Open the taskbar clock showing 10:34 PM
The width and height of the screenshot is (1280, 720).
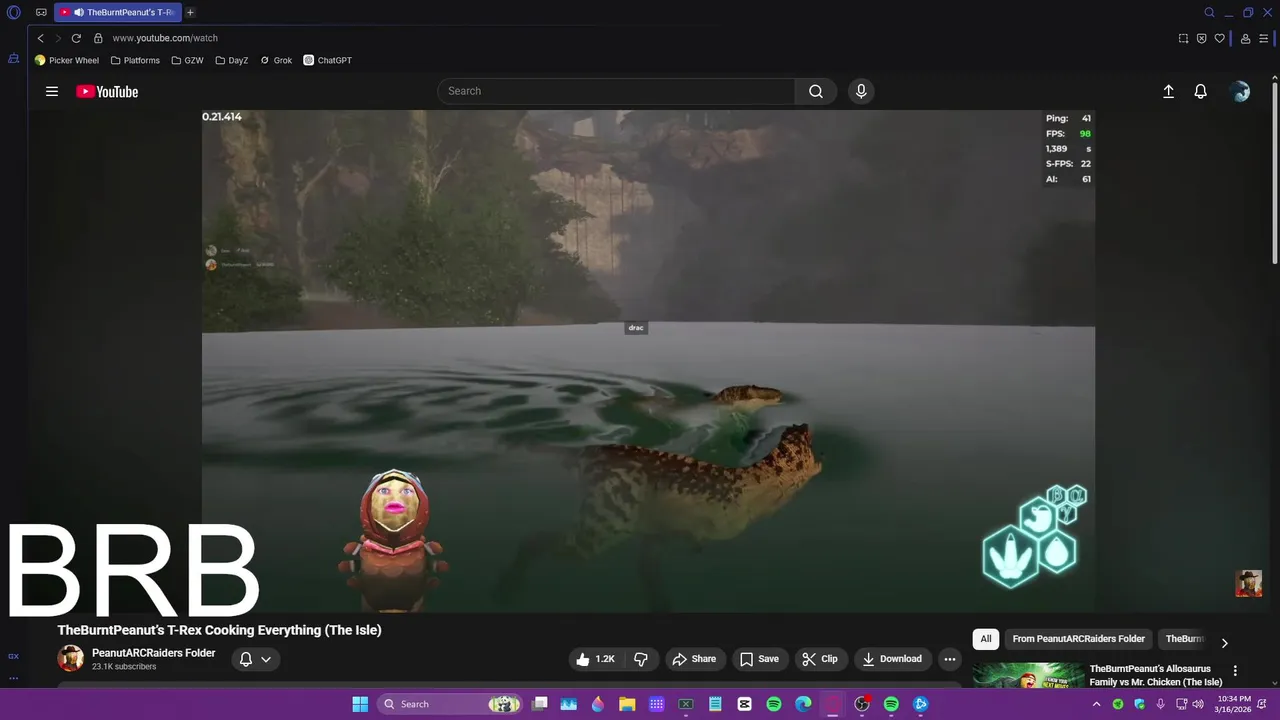[x=1232, y=704]
